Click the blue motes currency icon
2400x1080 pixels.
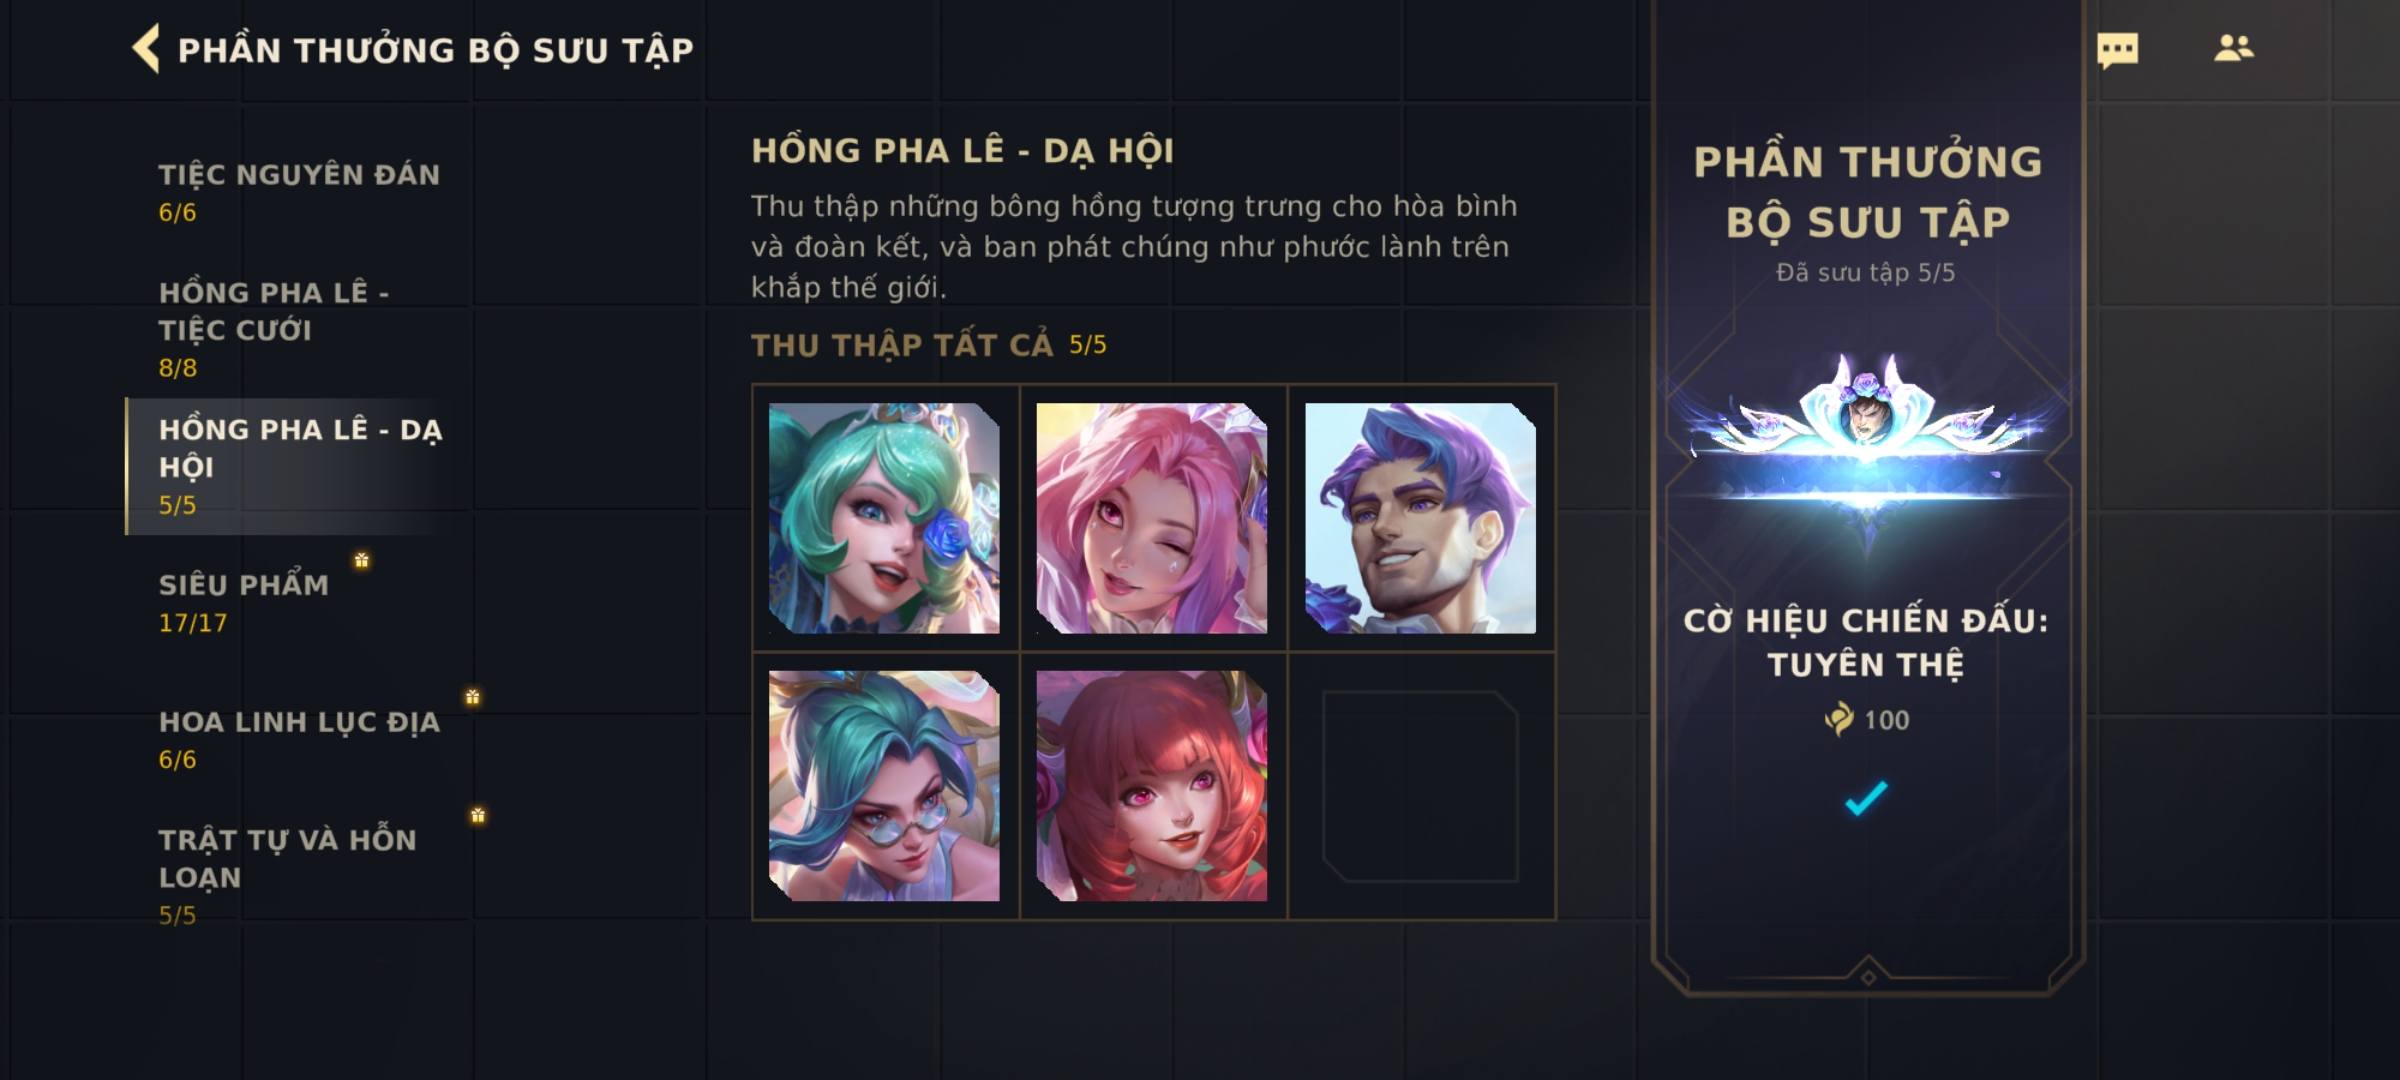pos(1838,719)
